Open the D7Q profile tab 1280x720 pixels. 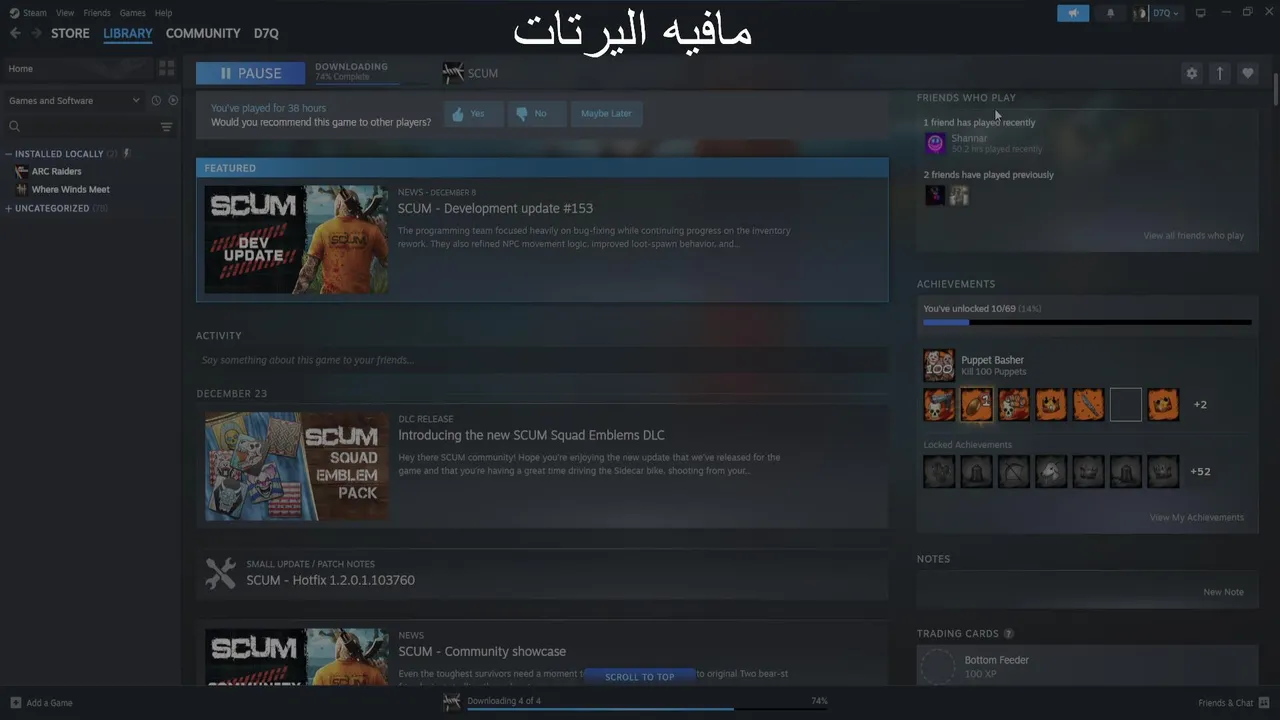coord(266,33)
